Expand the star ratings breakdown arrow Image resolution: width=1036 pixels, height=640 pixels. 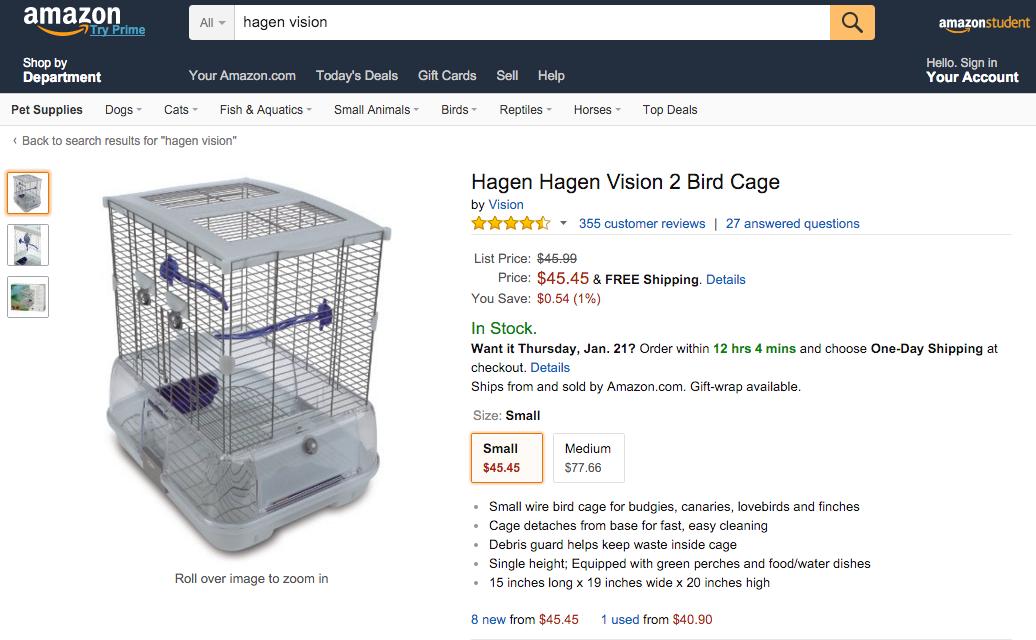click(563, 223)
